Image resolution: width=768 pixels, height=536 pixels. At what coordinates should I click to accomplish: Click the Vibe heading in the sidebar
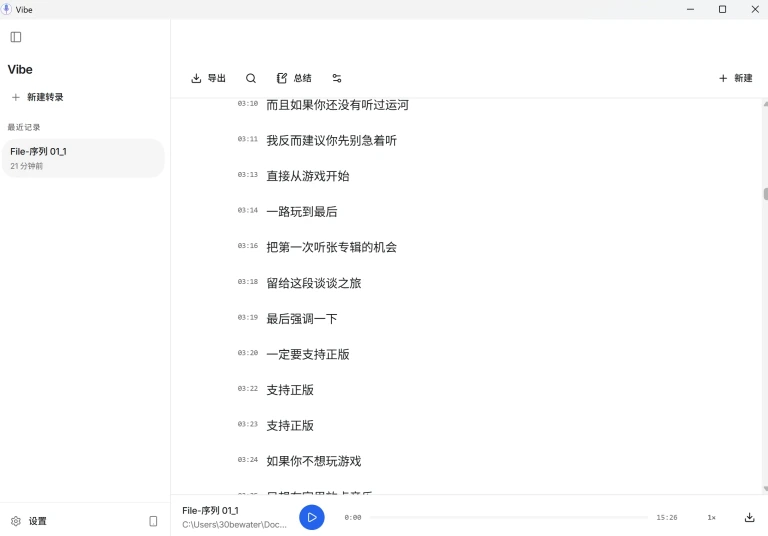pyautogui.click(x=20, y=70)
